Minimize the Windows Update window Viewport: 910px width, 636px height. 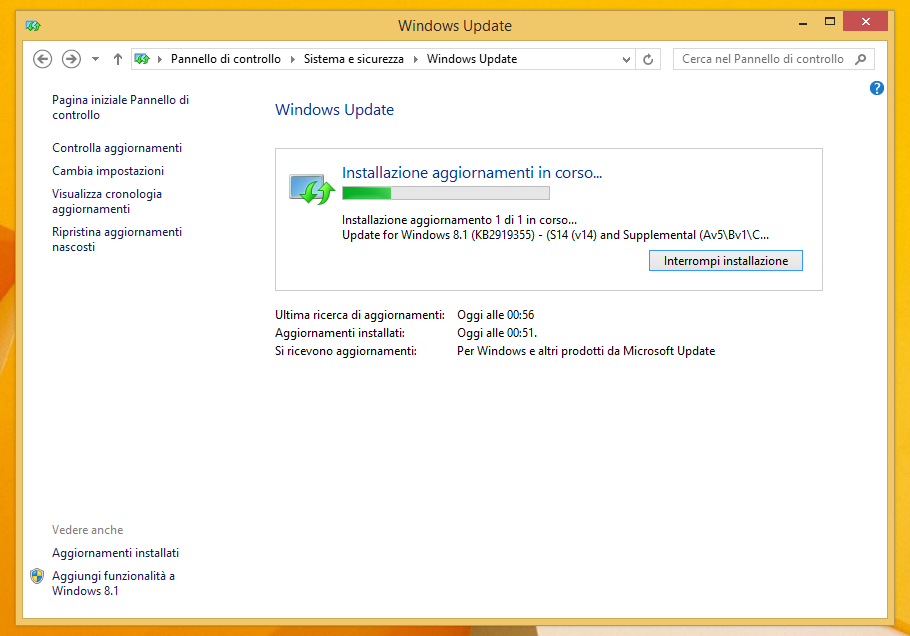pos(803,23)
